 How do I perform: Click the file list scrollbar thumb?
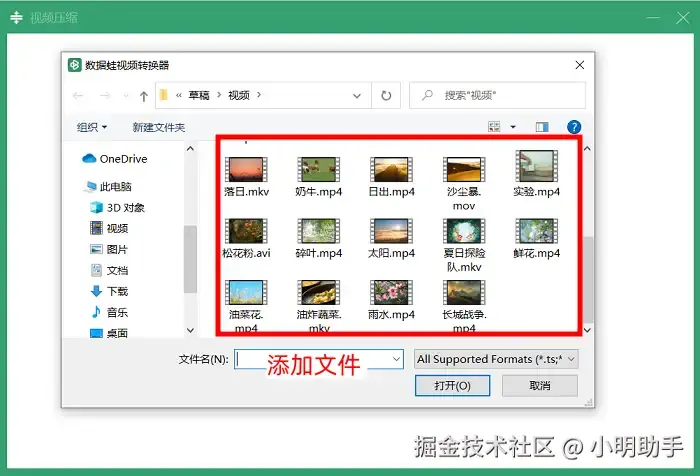(x=589, y=280)
